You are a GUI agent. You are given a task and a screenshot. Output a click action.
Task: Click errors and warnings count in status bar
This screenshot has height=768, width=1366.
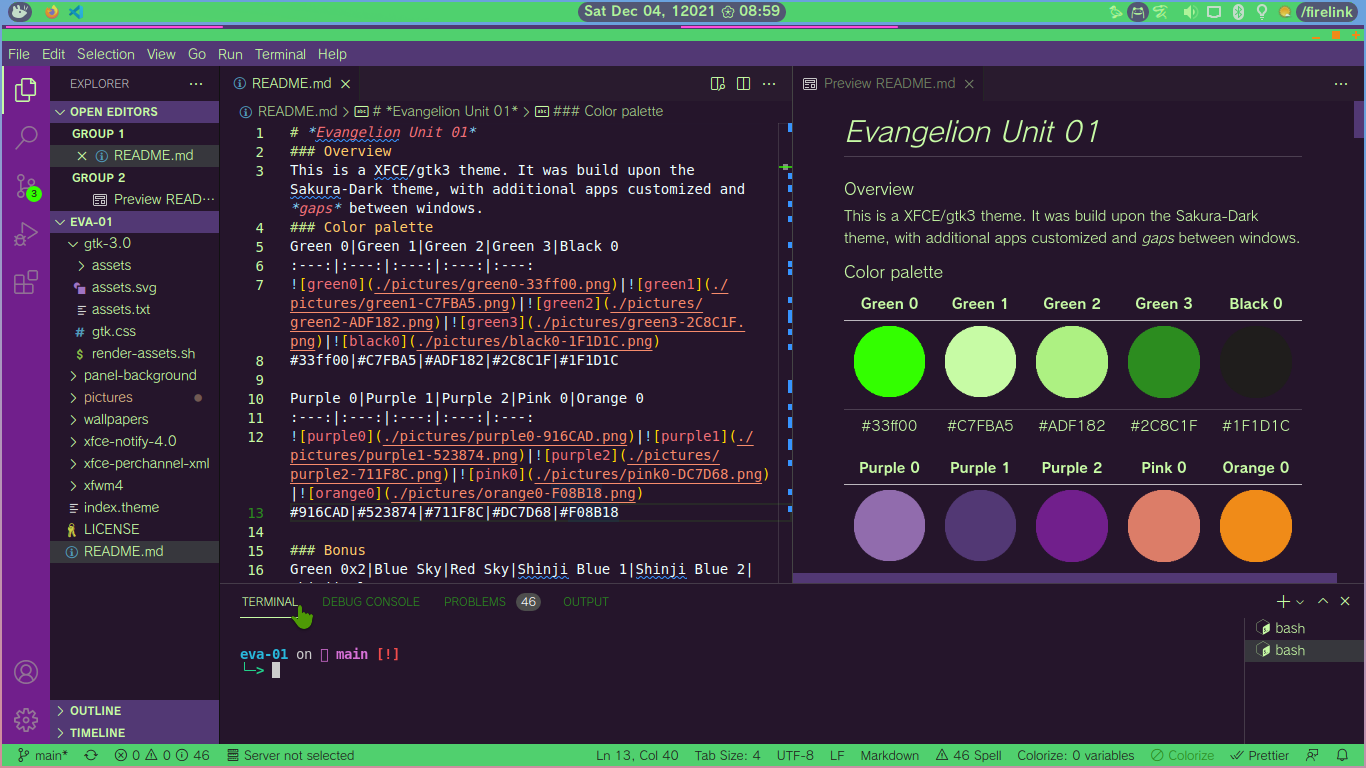[162, 756]
